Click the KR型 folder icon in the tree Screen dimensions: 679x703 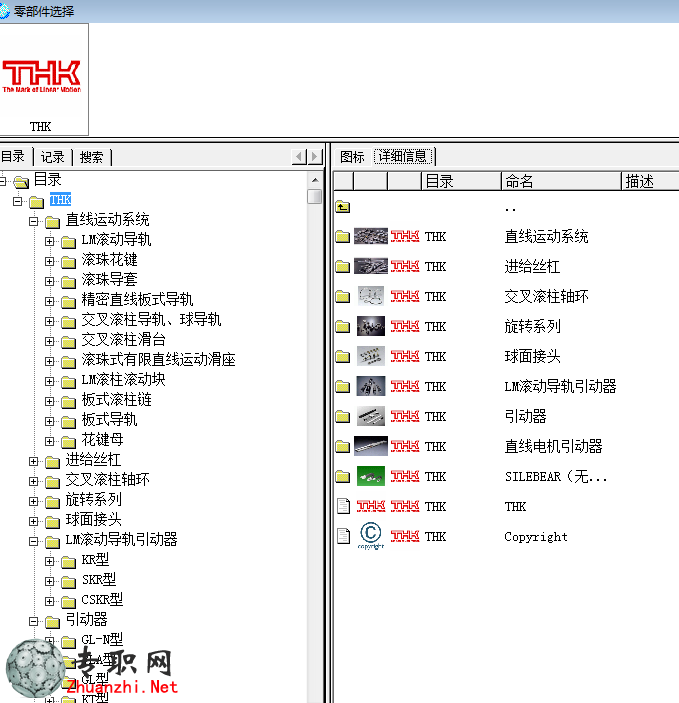(x=68, y=561)
